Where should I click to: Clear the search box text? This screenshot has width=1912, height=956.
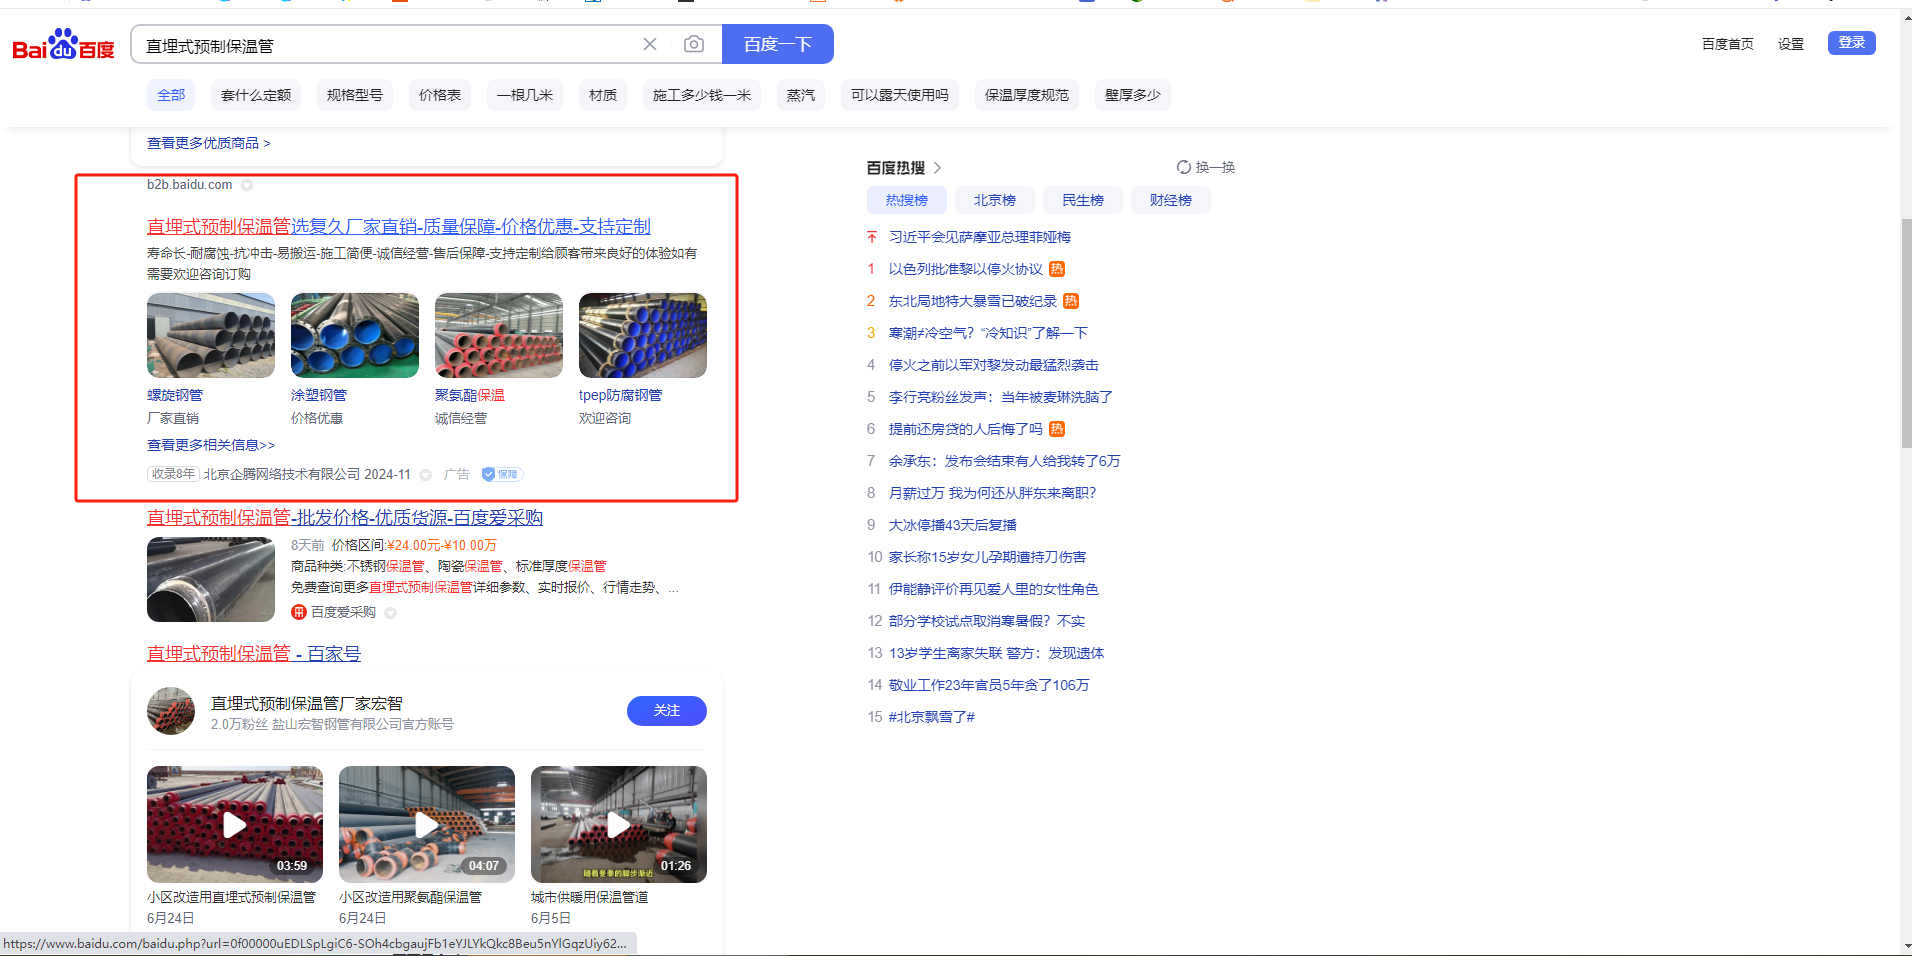[650, 44]
